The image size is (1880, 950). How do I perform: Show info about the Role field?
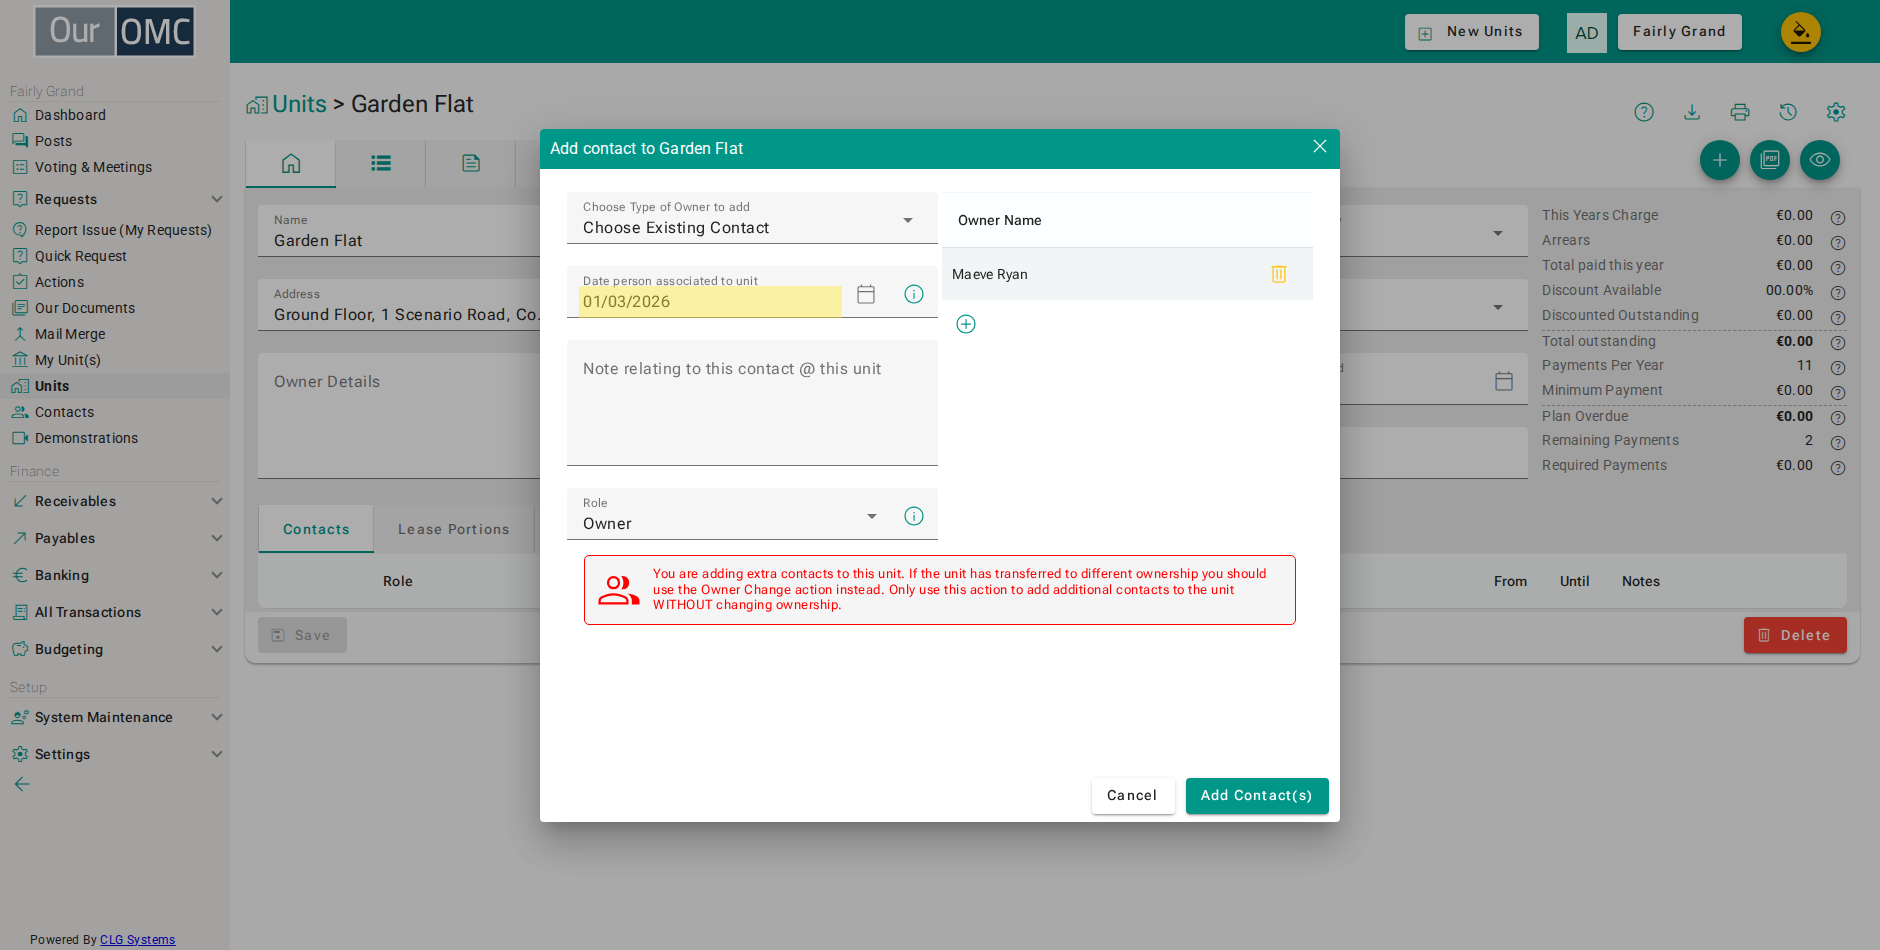point(914,516)
